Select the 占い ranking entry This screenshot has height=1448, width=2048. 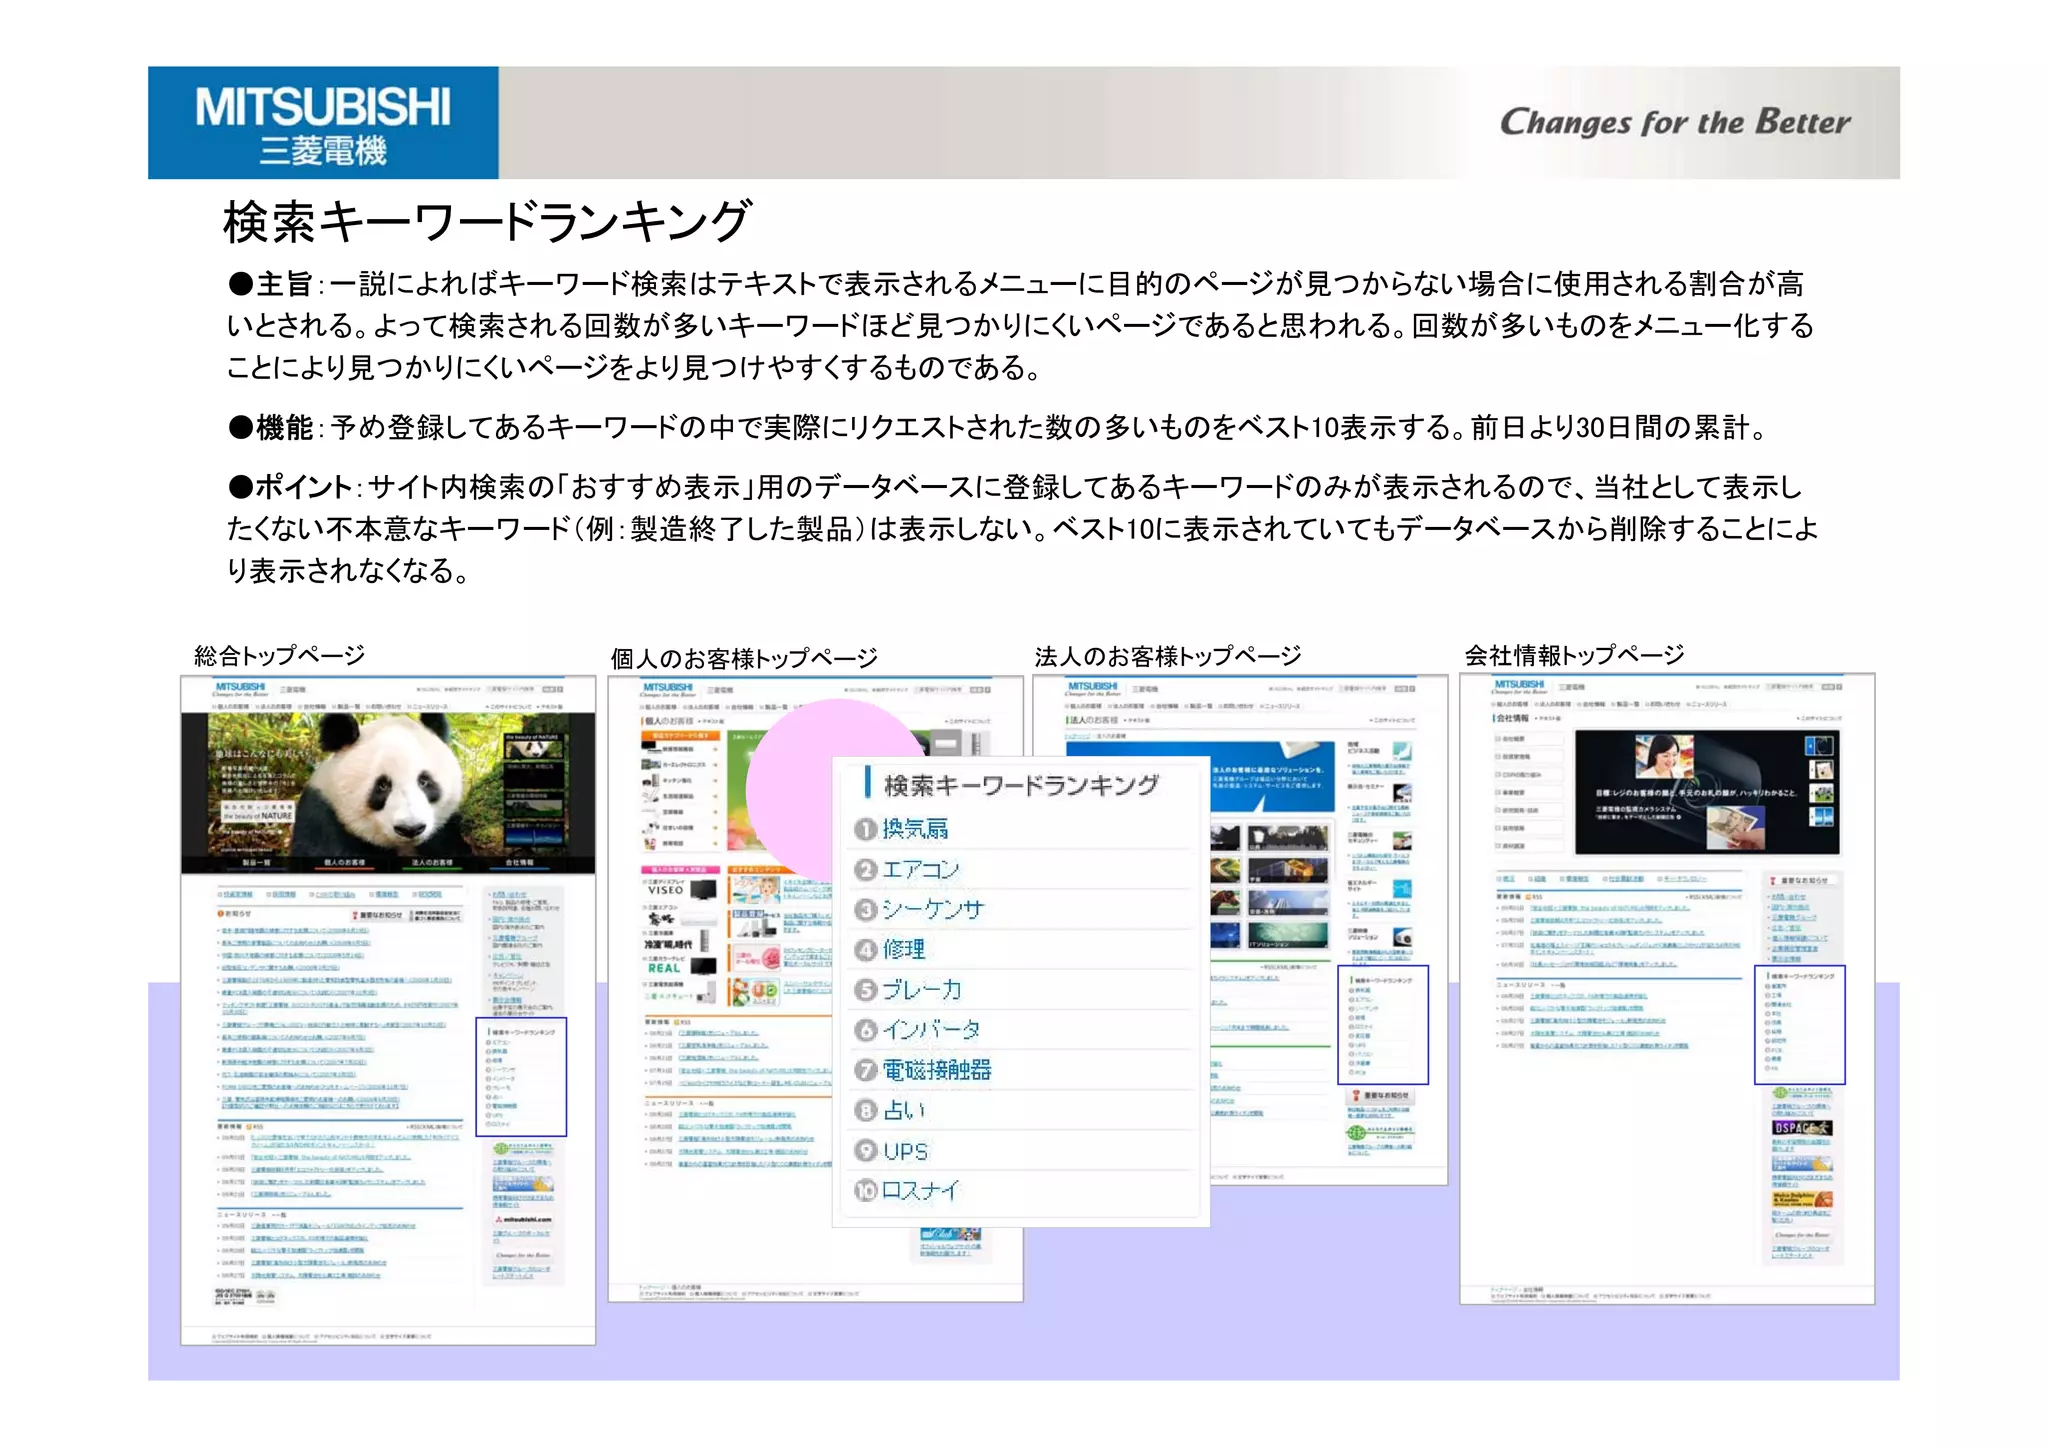[x=904, y=1110]
